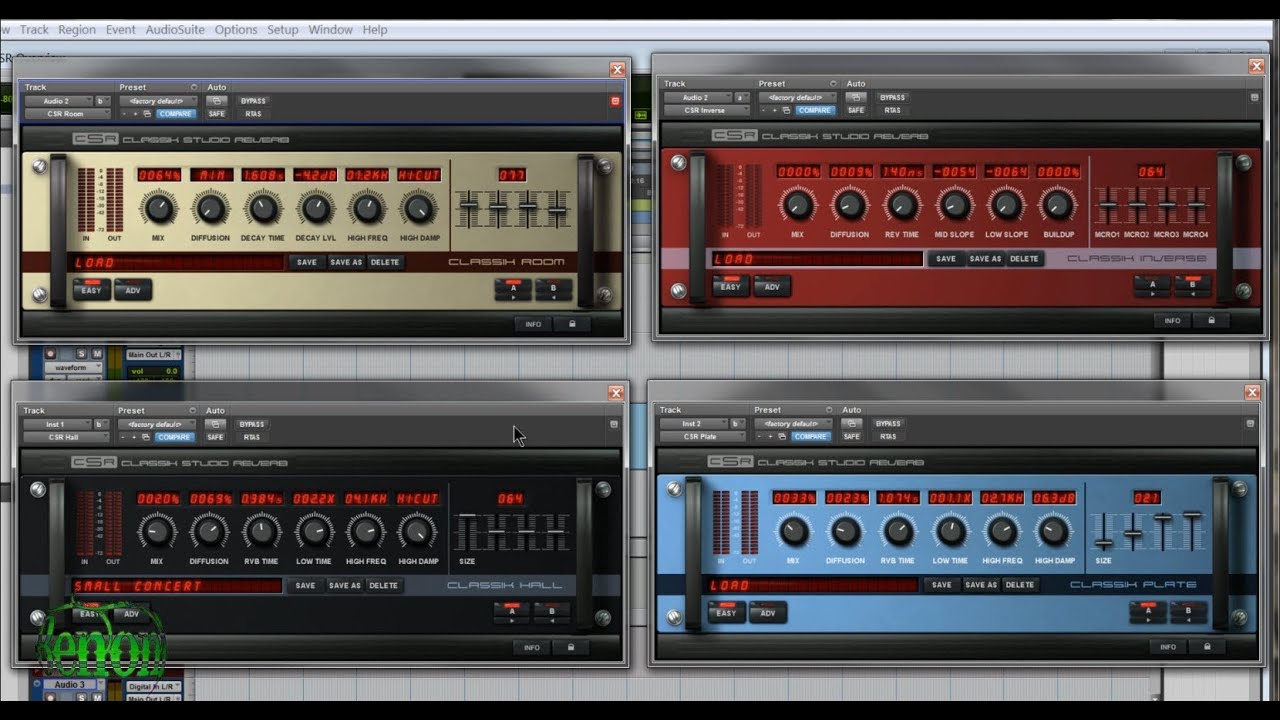Click the RTAS button in CSR Room
This screenshot has width=1280, height=720.
point(253,114)
